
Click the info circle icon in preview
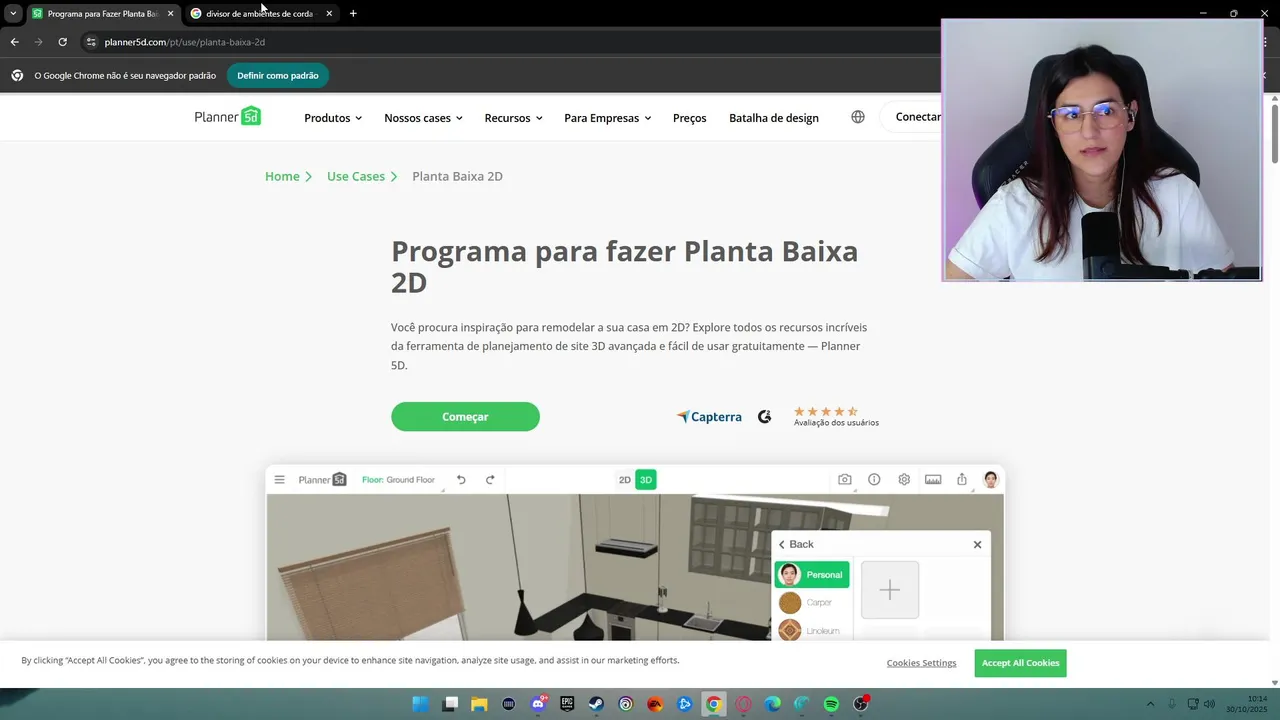coord(874,479)
